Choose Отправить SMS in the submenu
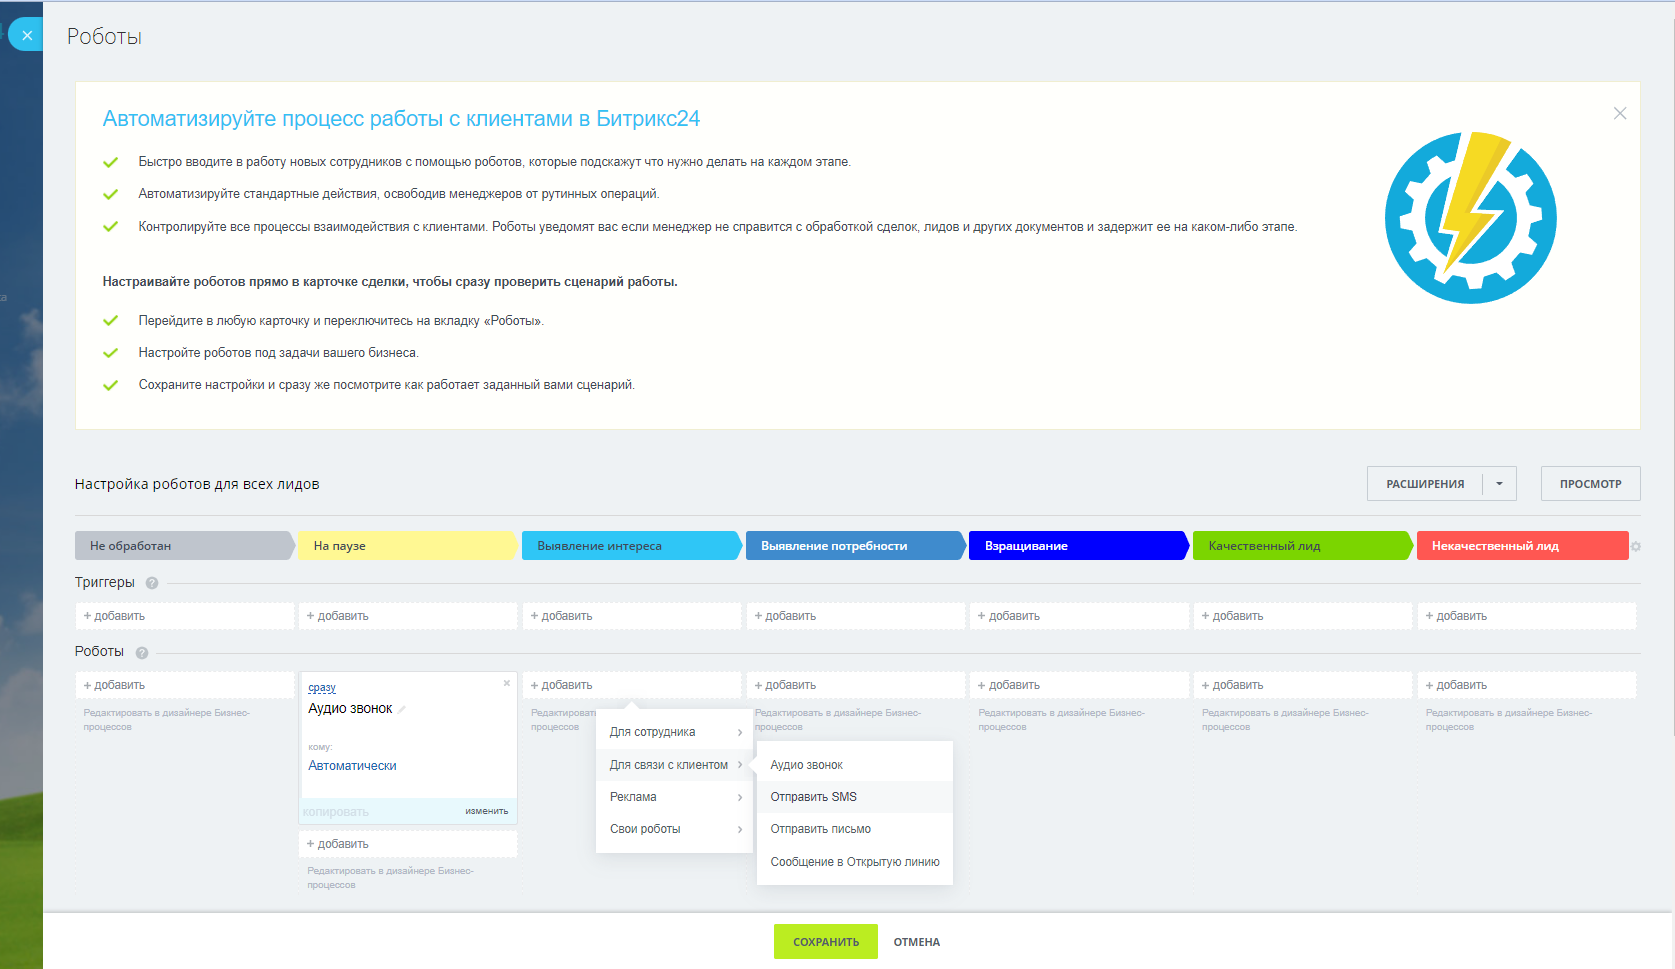 (855, 797)
